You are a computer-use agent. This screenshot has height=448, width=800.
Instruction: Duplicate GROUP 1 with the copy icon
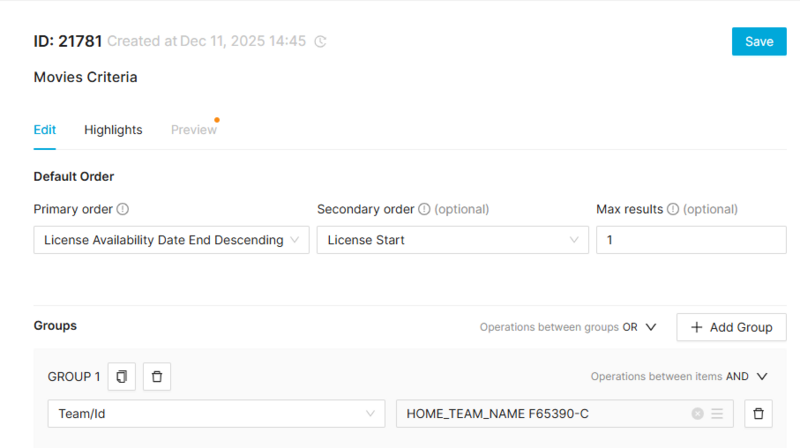[122, 377]
